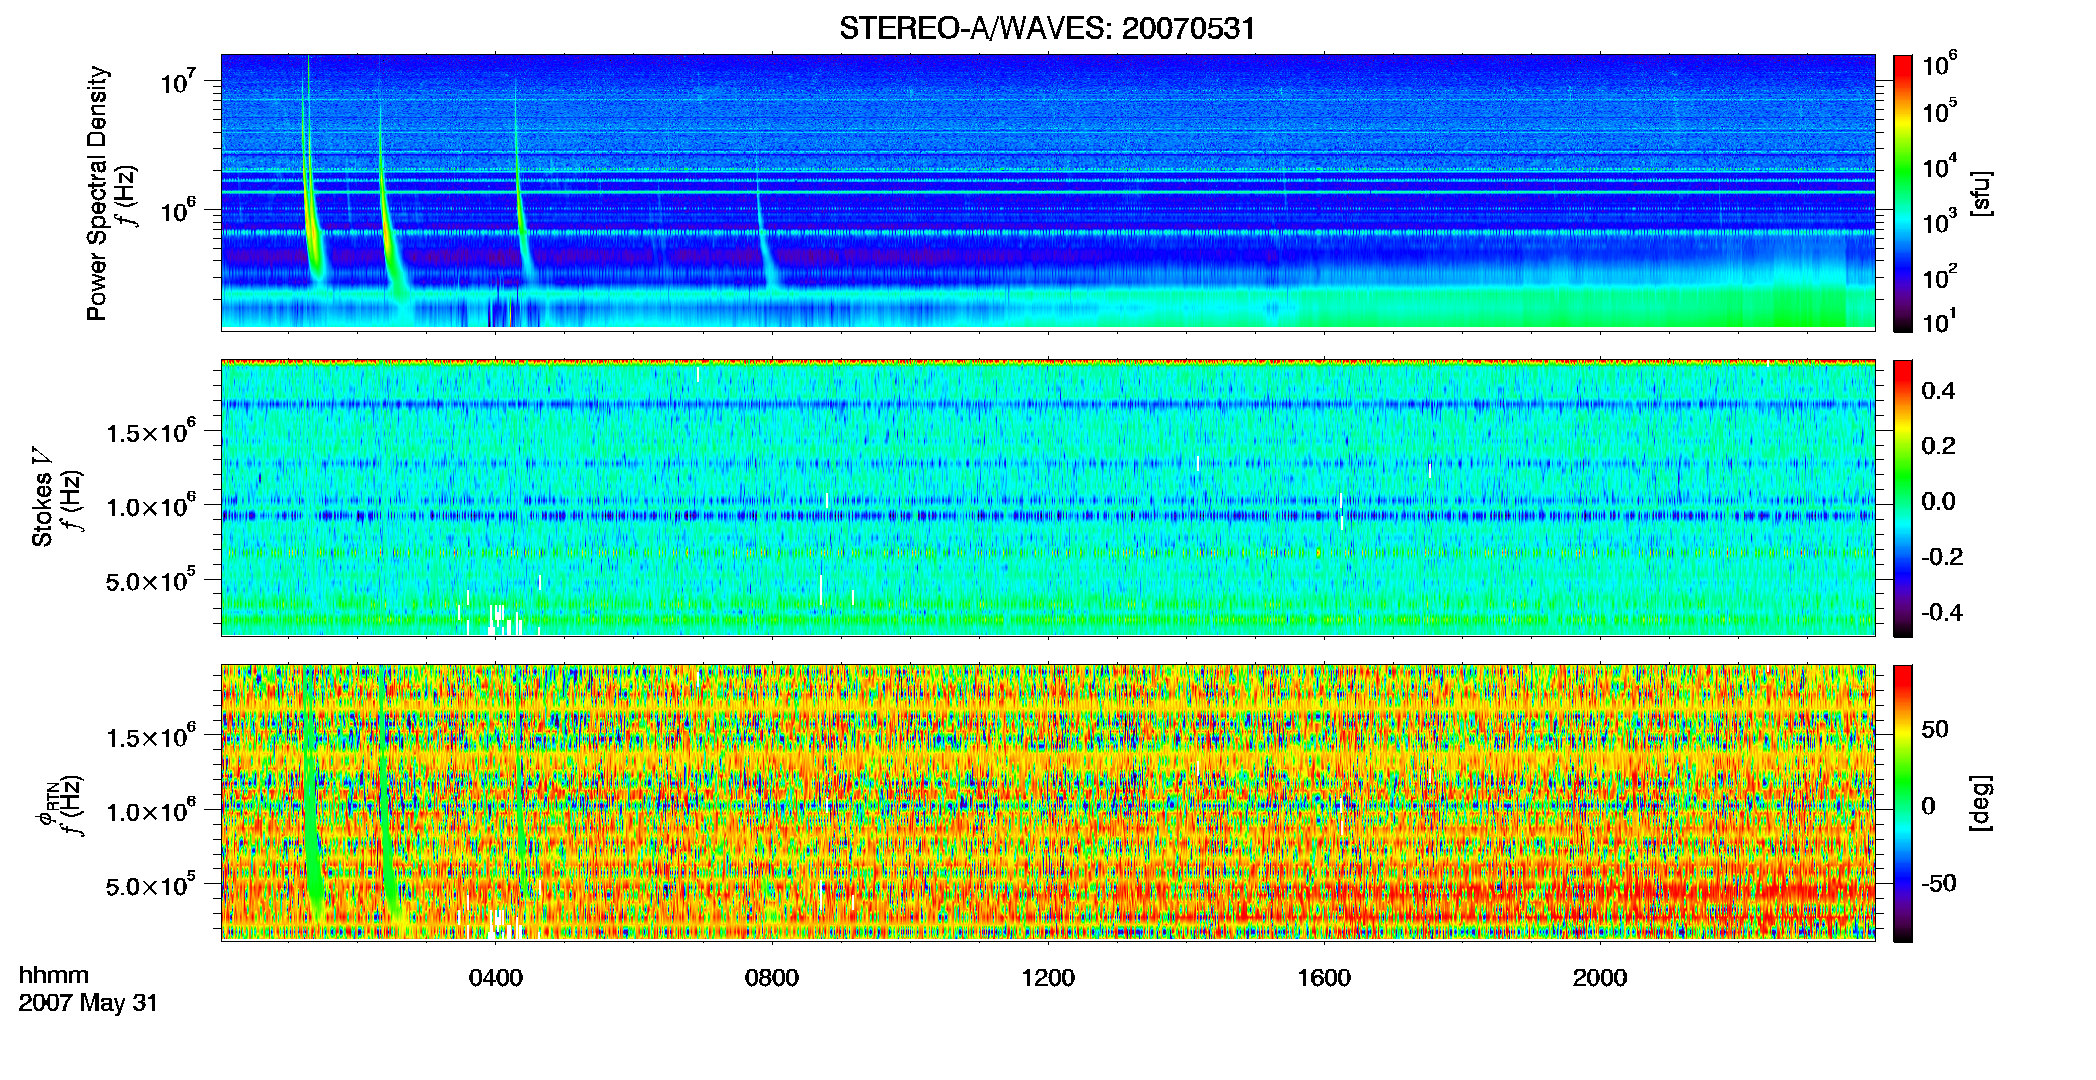This screenshot has width=2096, height=1080.
Task: Click the top panel color bar
Action: click(1903, 193)
